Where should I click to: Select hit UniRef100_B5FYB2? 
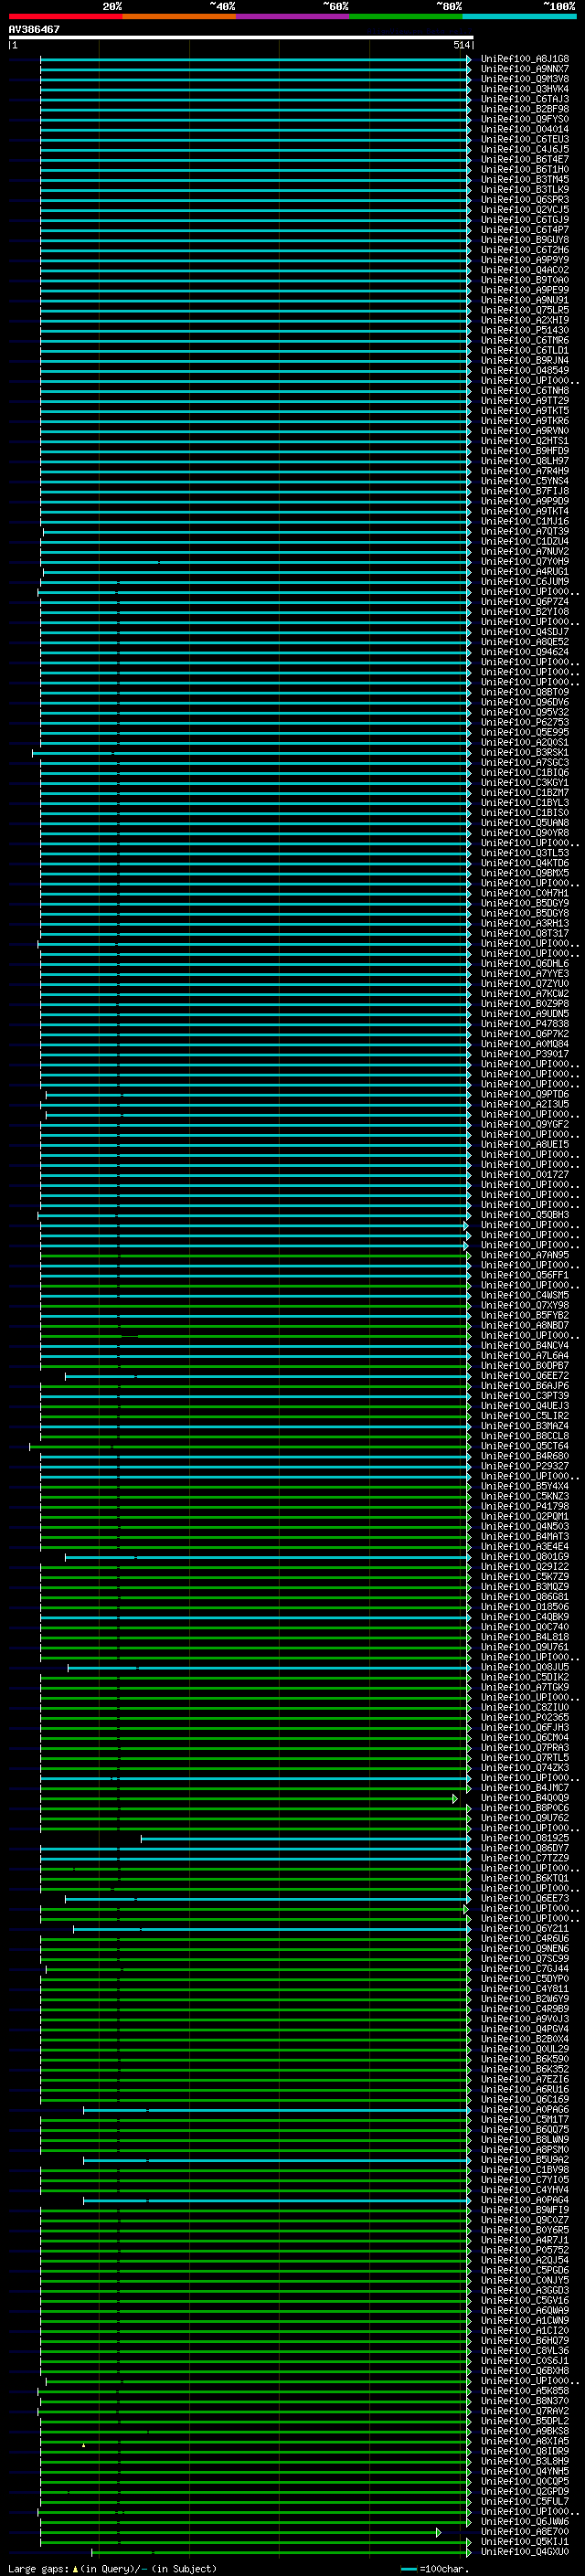click(x=524, y=1315)
